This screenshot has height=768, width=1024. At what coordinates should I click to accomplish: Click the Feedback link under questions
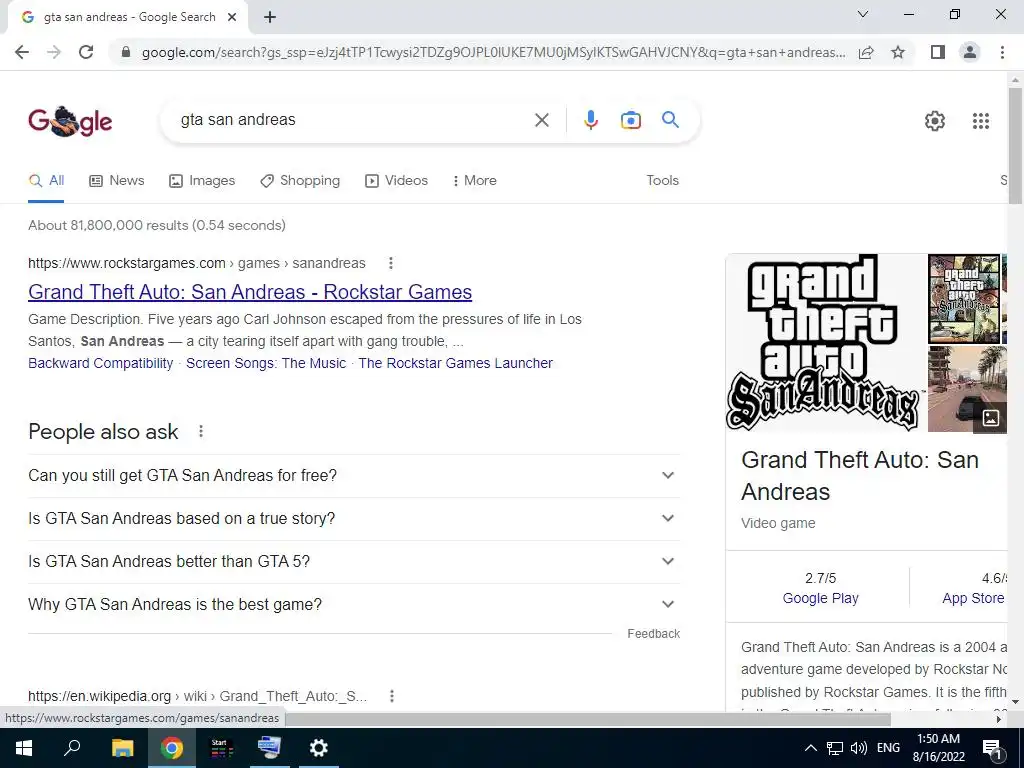coord(653,633)
